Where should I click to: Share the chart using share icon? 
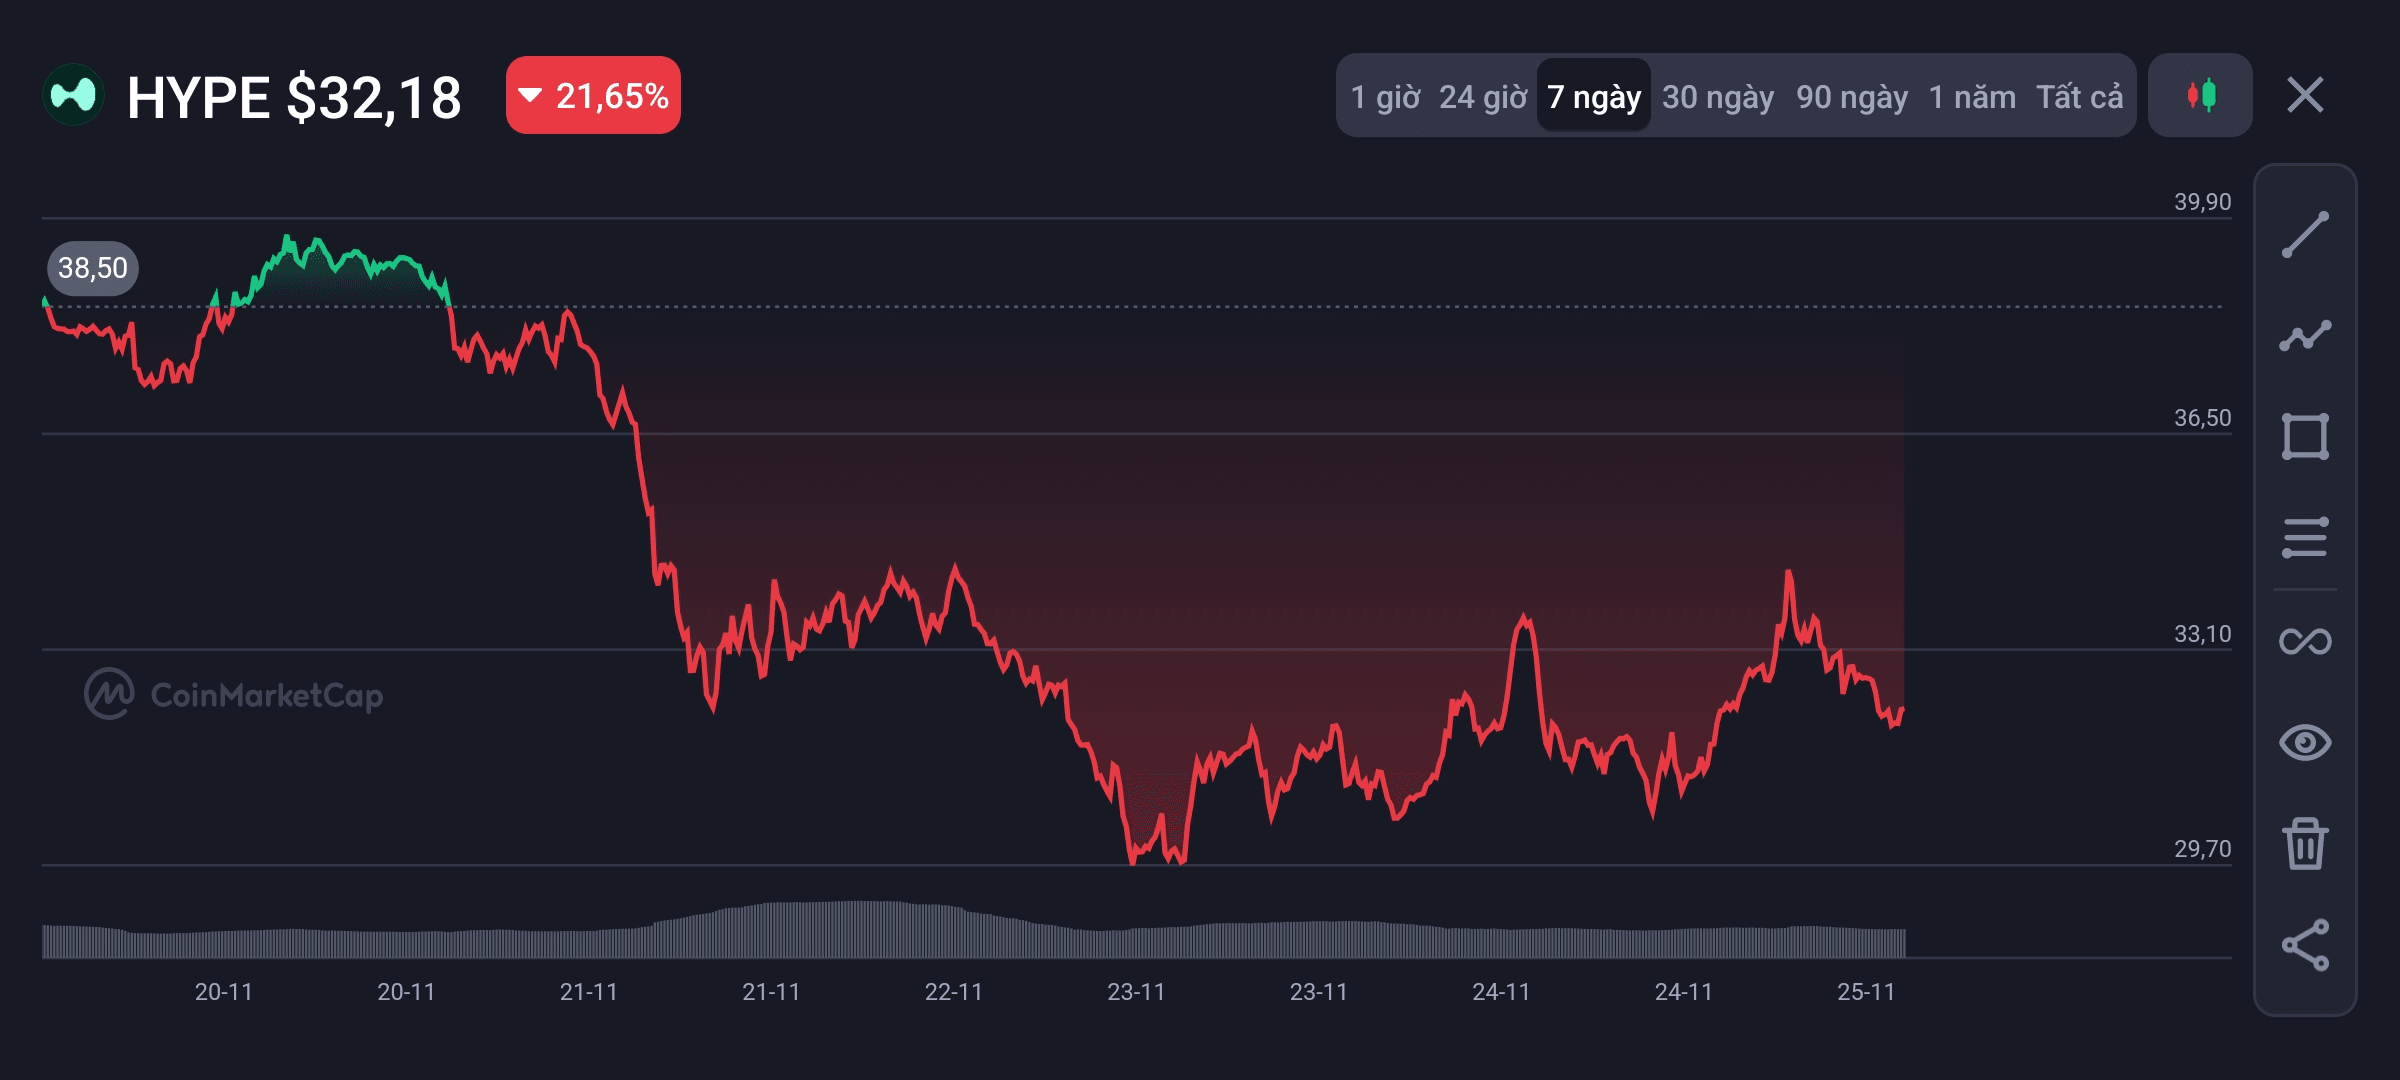(2305, 945)
